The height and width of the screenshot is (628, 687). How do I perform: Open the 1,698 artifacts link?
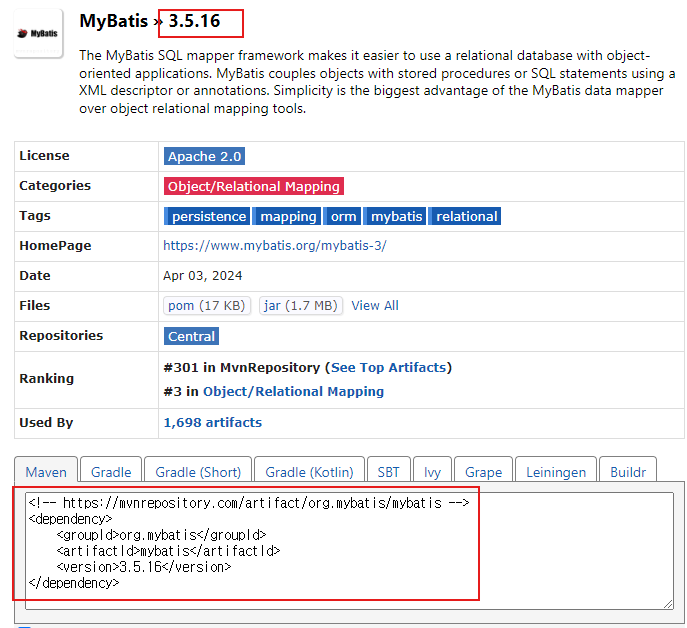point(212,422)
